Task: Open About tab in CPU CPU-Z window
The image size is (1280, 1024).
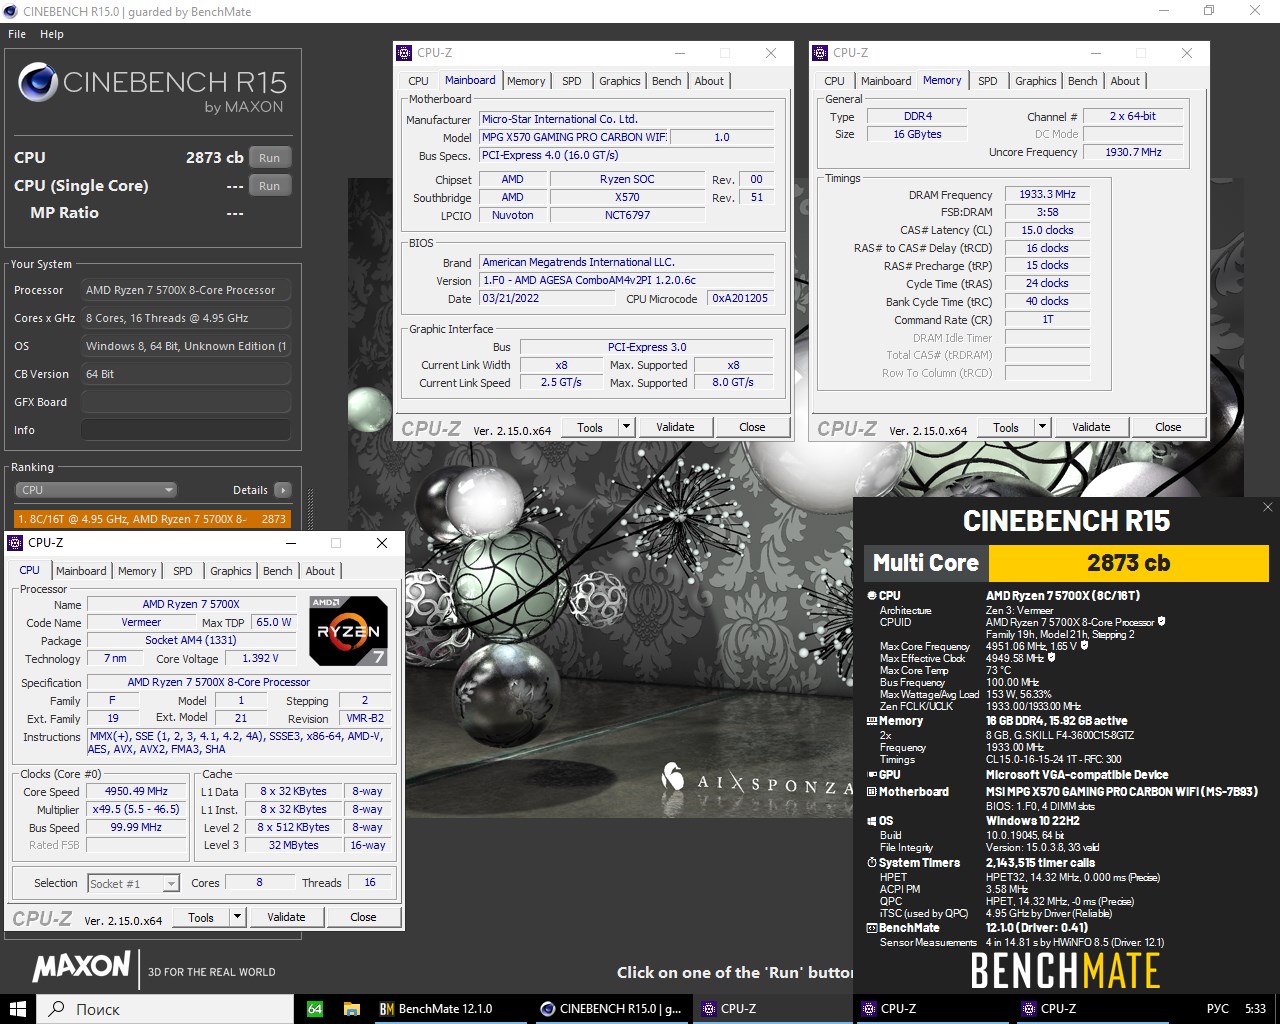Action: click(x=320, y=571)
